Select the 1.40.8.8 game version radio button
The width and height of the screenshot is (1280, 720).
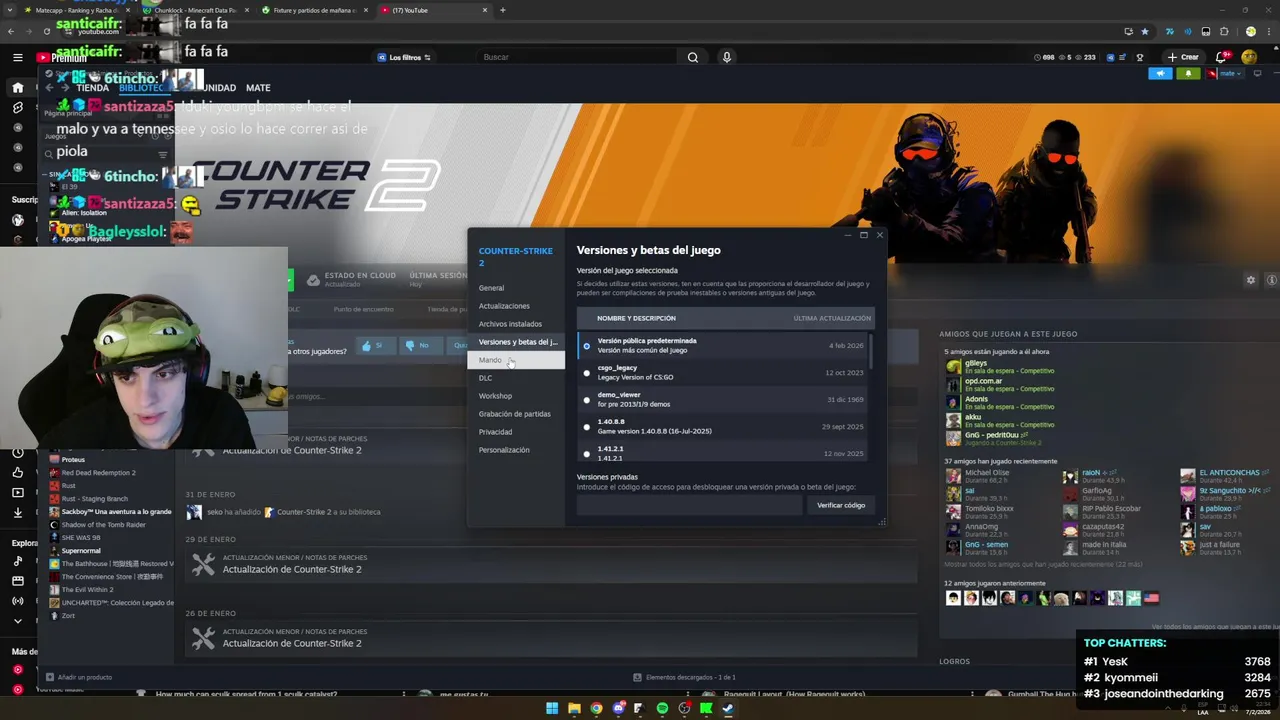pos(587,427)
